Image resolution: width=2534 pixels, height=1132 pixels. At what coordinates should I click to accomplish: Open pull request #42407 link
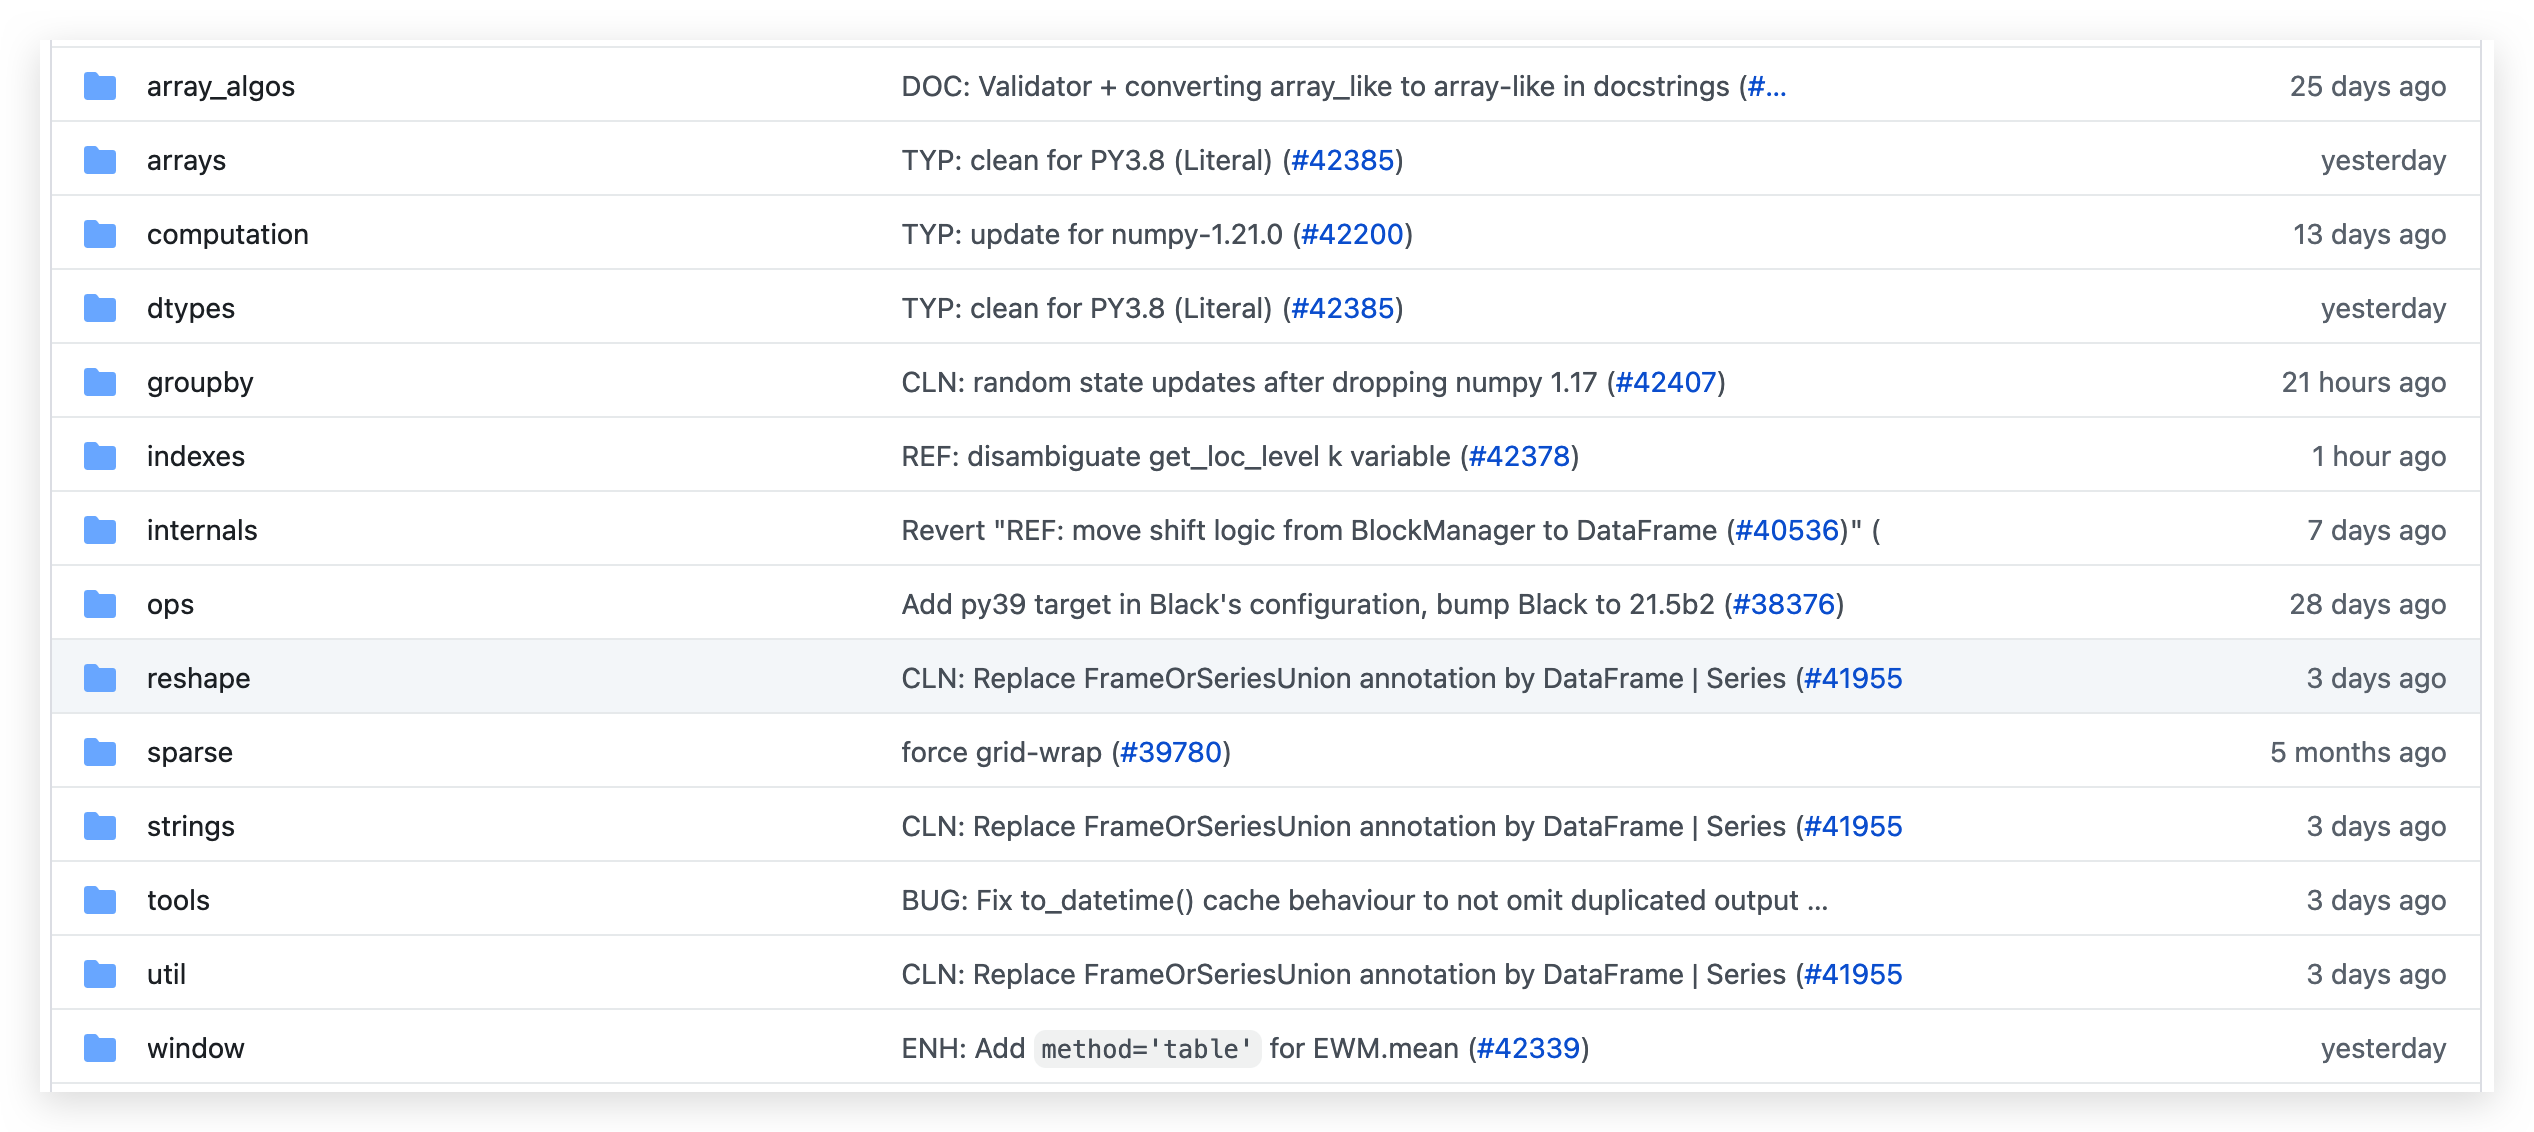pos(1665,383)
